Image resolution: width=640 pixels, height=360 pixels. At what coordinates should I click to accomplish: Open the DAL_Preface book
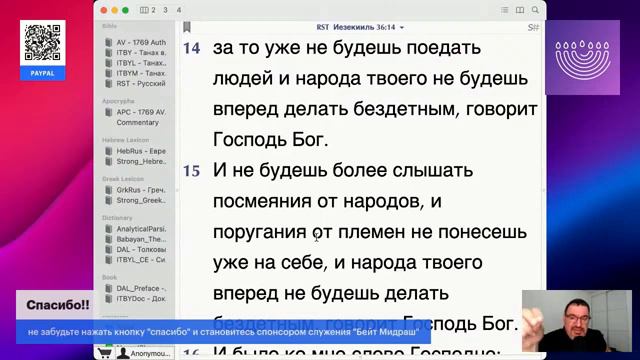coord(141,288)
